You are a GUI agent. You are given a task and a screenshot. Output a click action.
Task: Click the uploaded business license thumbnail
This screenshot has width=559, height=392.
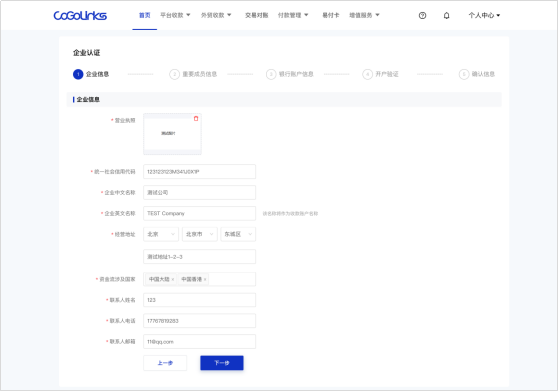[172, 134]
